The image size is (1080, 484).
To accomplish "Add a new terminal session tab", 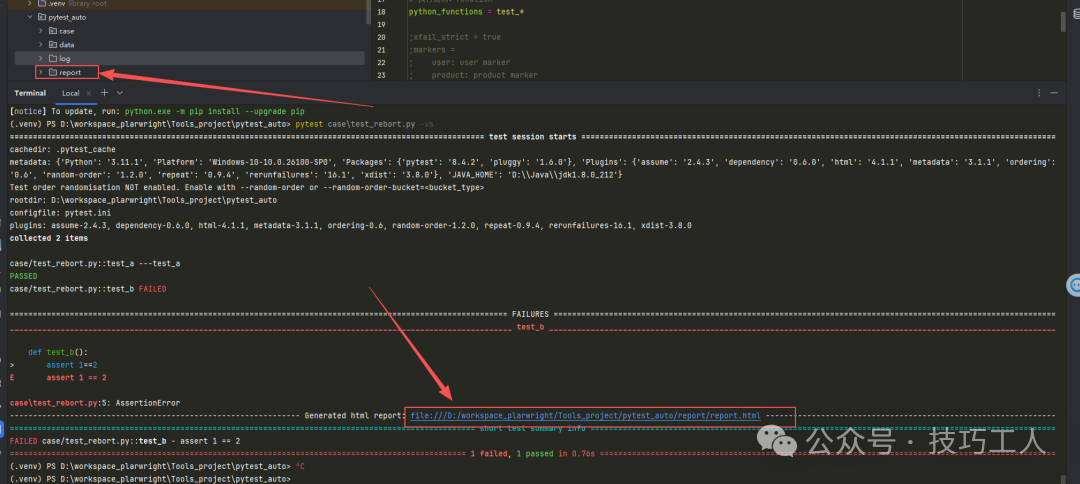I will click(x=103, y=93).
